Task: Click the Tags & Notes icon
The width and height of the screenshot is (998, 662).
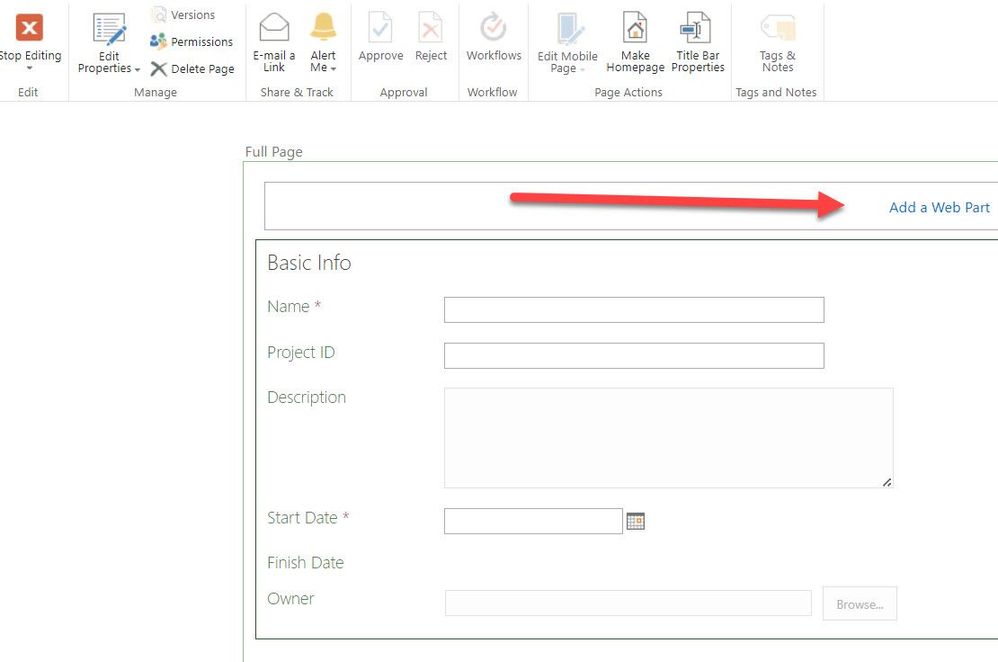Action: click(x=778, y=29)
